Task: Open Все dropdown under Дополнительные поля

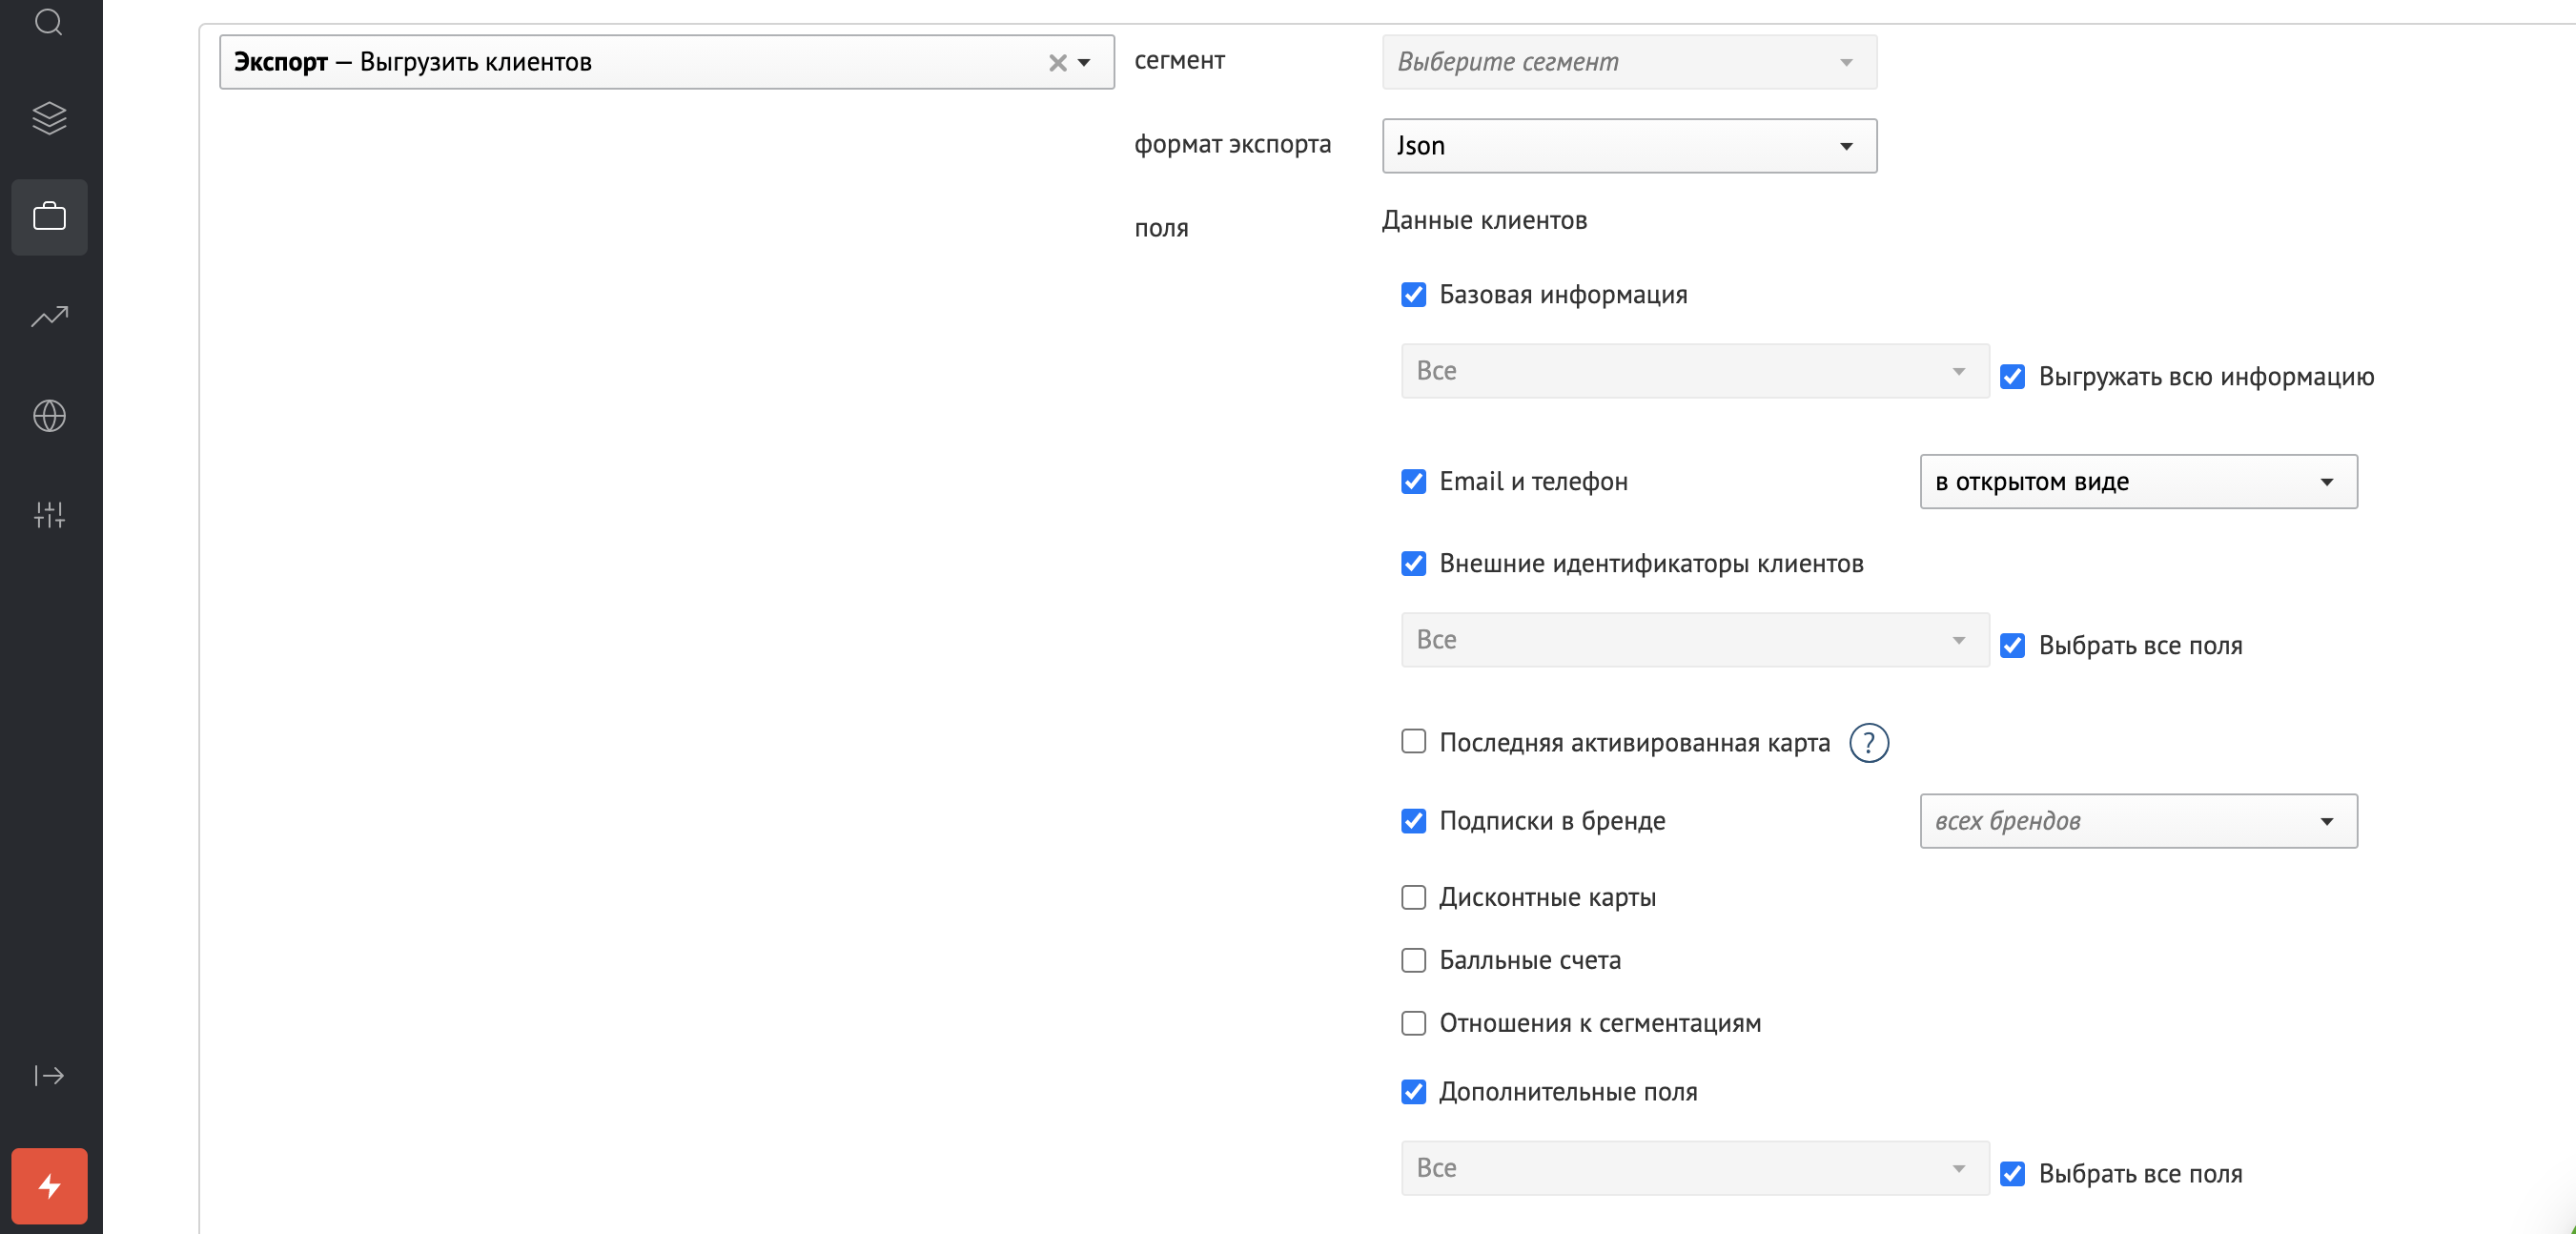Action: point(1695,1168)
